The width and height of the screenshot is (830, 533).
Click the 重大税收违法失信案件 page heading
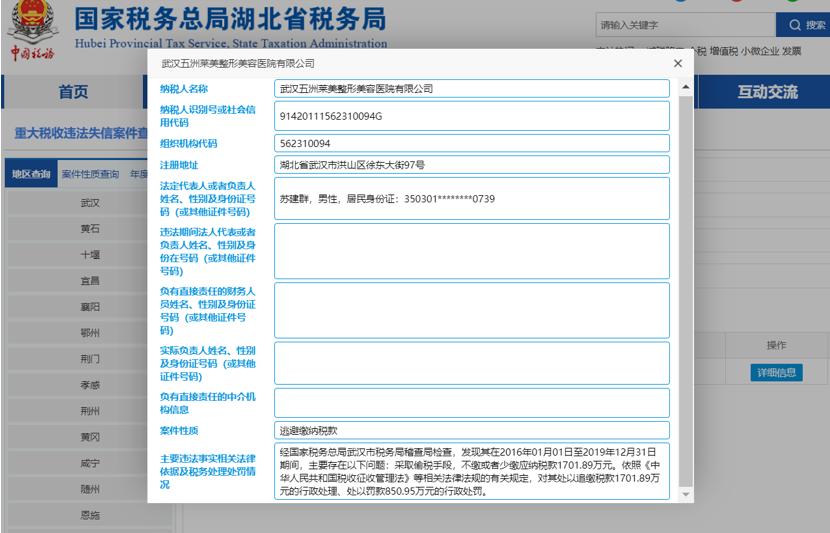80,133
